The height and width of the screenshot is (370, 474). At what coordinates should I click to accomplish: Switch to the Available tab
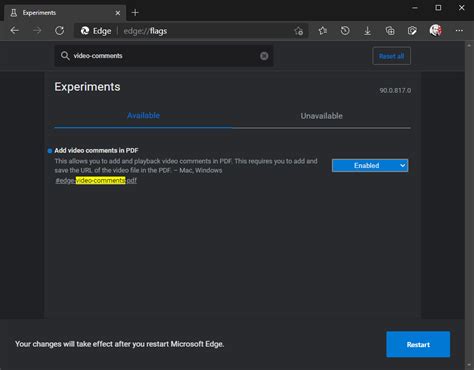pos(143,116)
